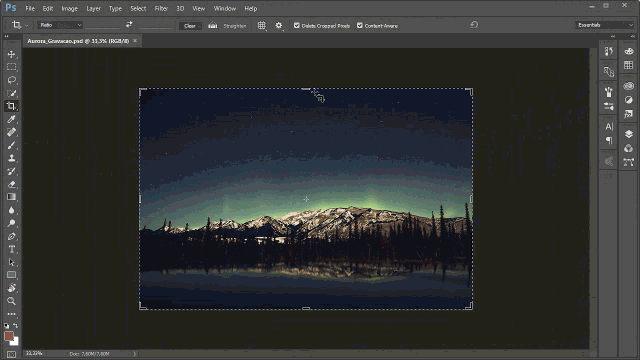Select the Move tool
Viewport: 640px width, 360px height.
pyautogui.click(x=11, y=54)
